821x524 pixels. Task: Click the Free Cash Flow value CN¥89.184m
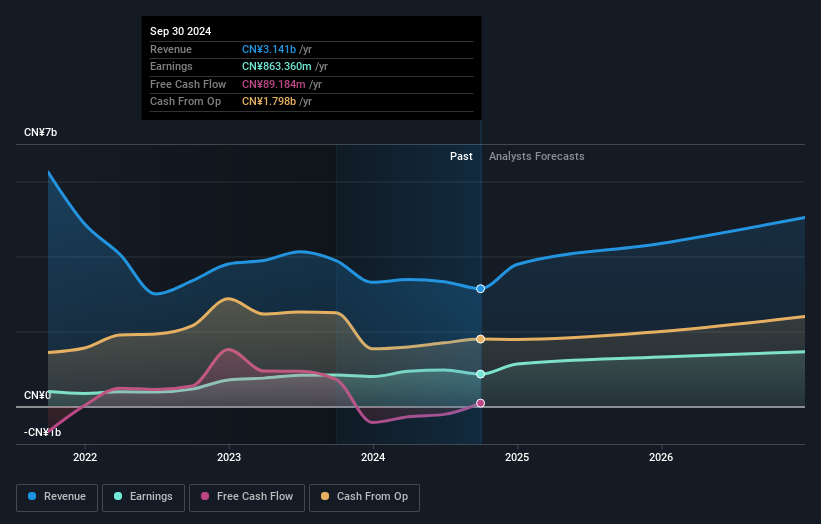273,84
